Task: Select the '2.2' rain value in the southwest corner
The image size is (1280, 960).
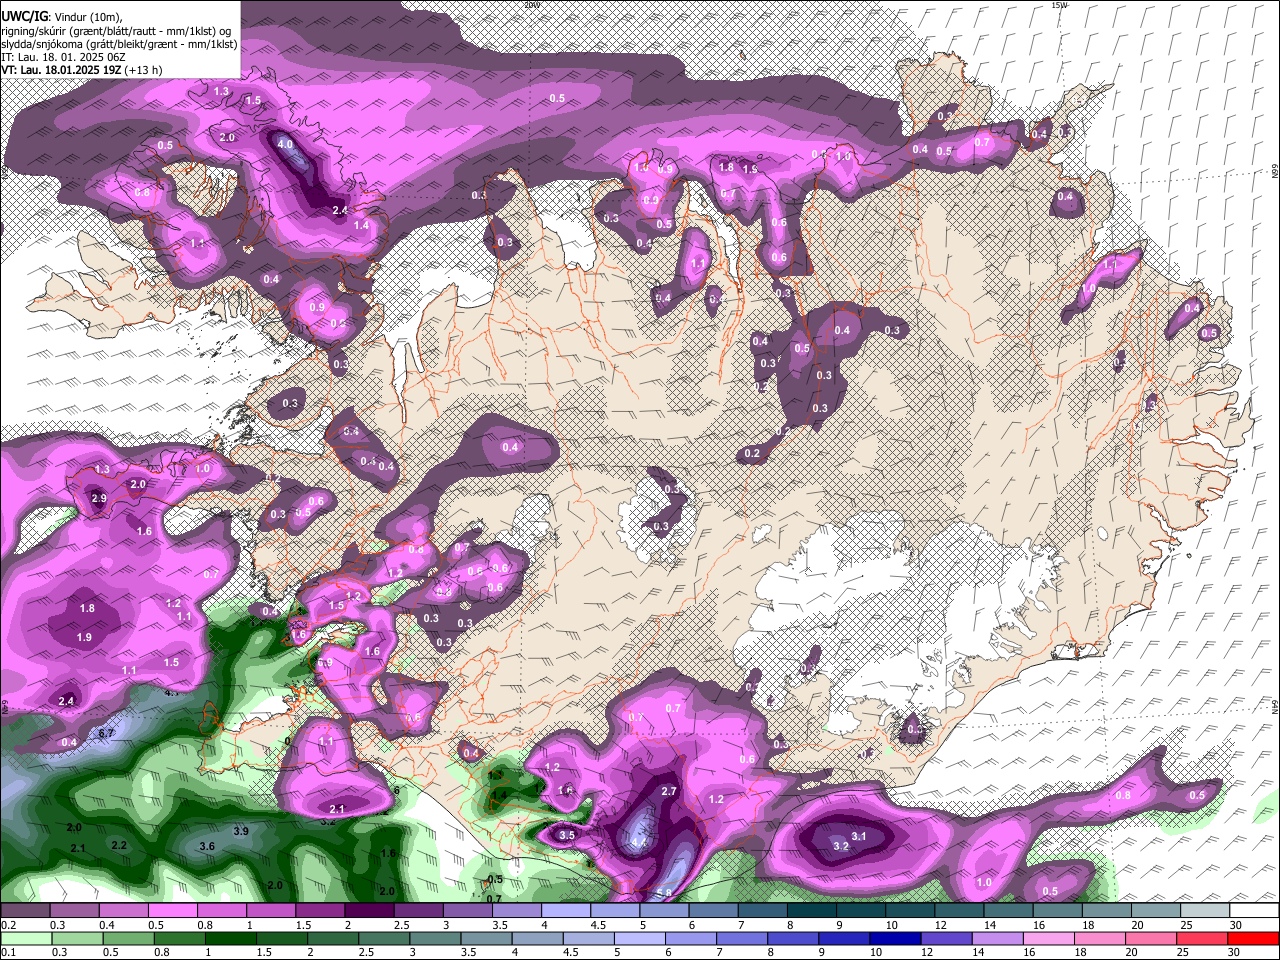Action: point(119,845)
